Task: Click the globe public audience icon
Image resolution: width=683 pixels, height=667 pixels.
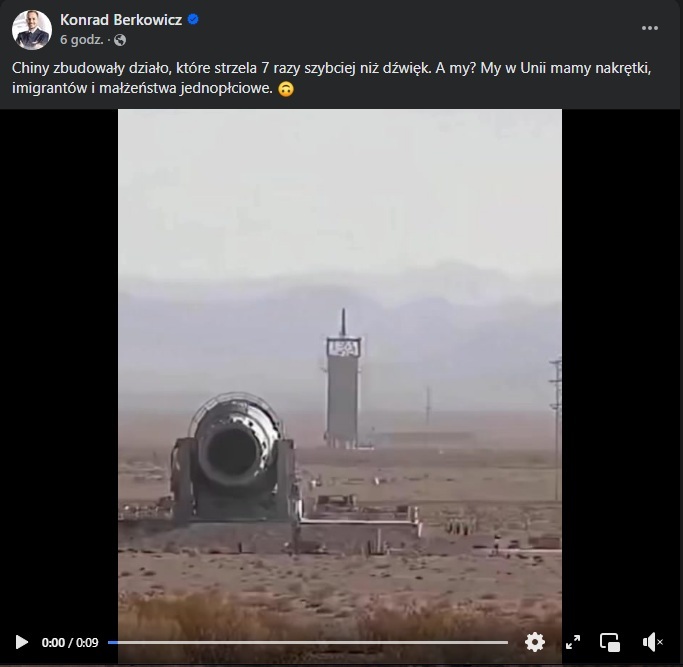Action: [120, 40]
